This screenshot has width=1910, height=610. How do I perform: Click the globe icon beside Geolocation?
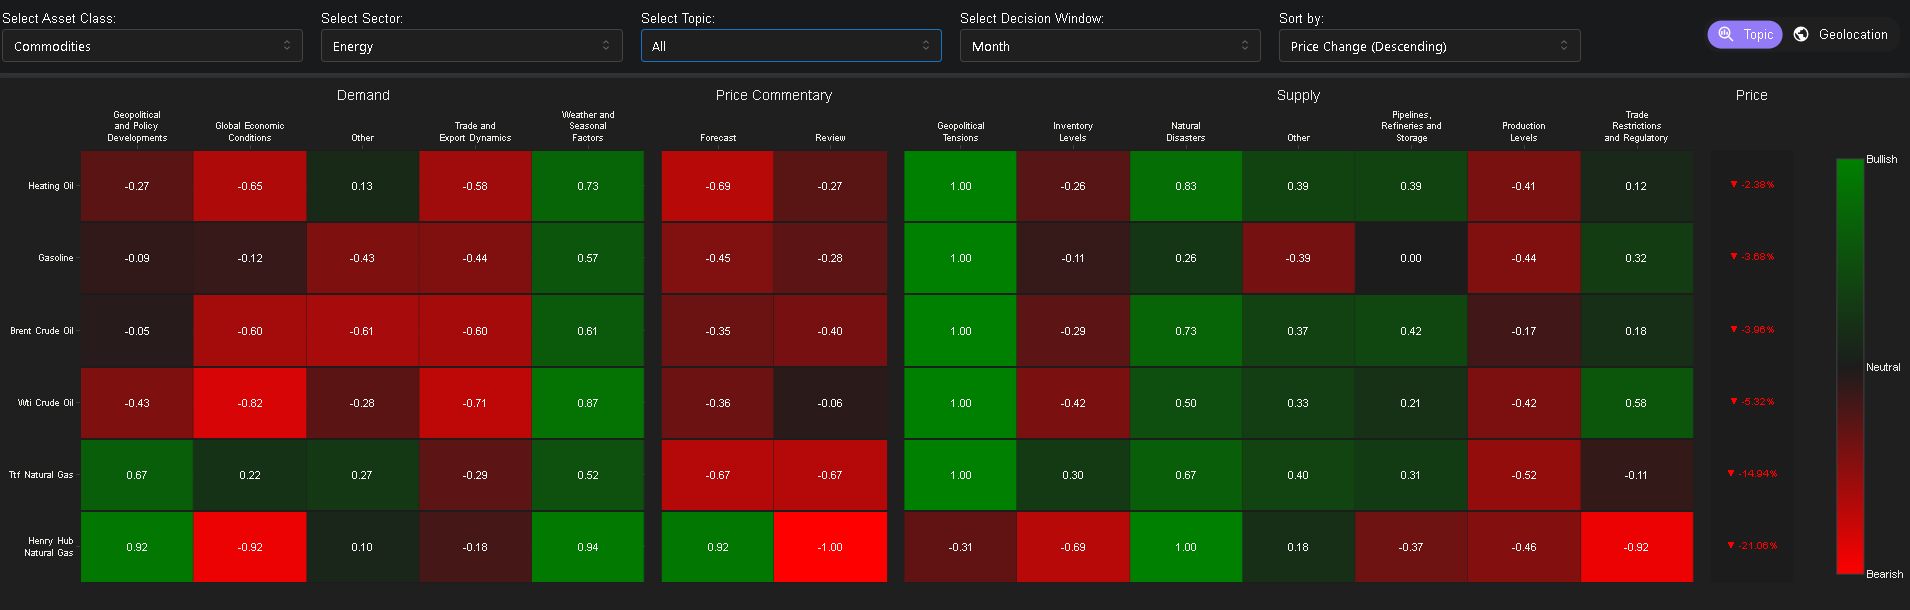tap(1801, 34)
